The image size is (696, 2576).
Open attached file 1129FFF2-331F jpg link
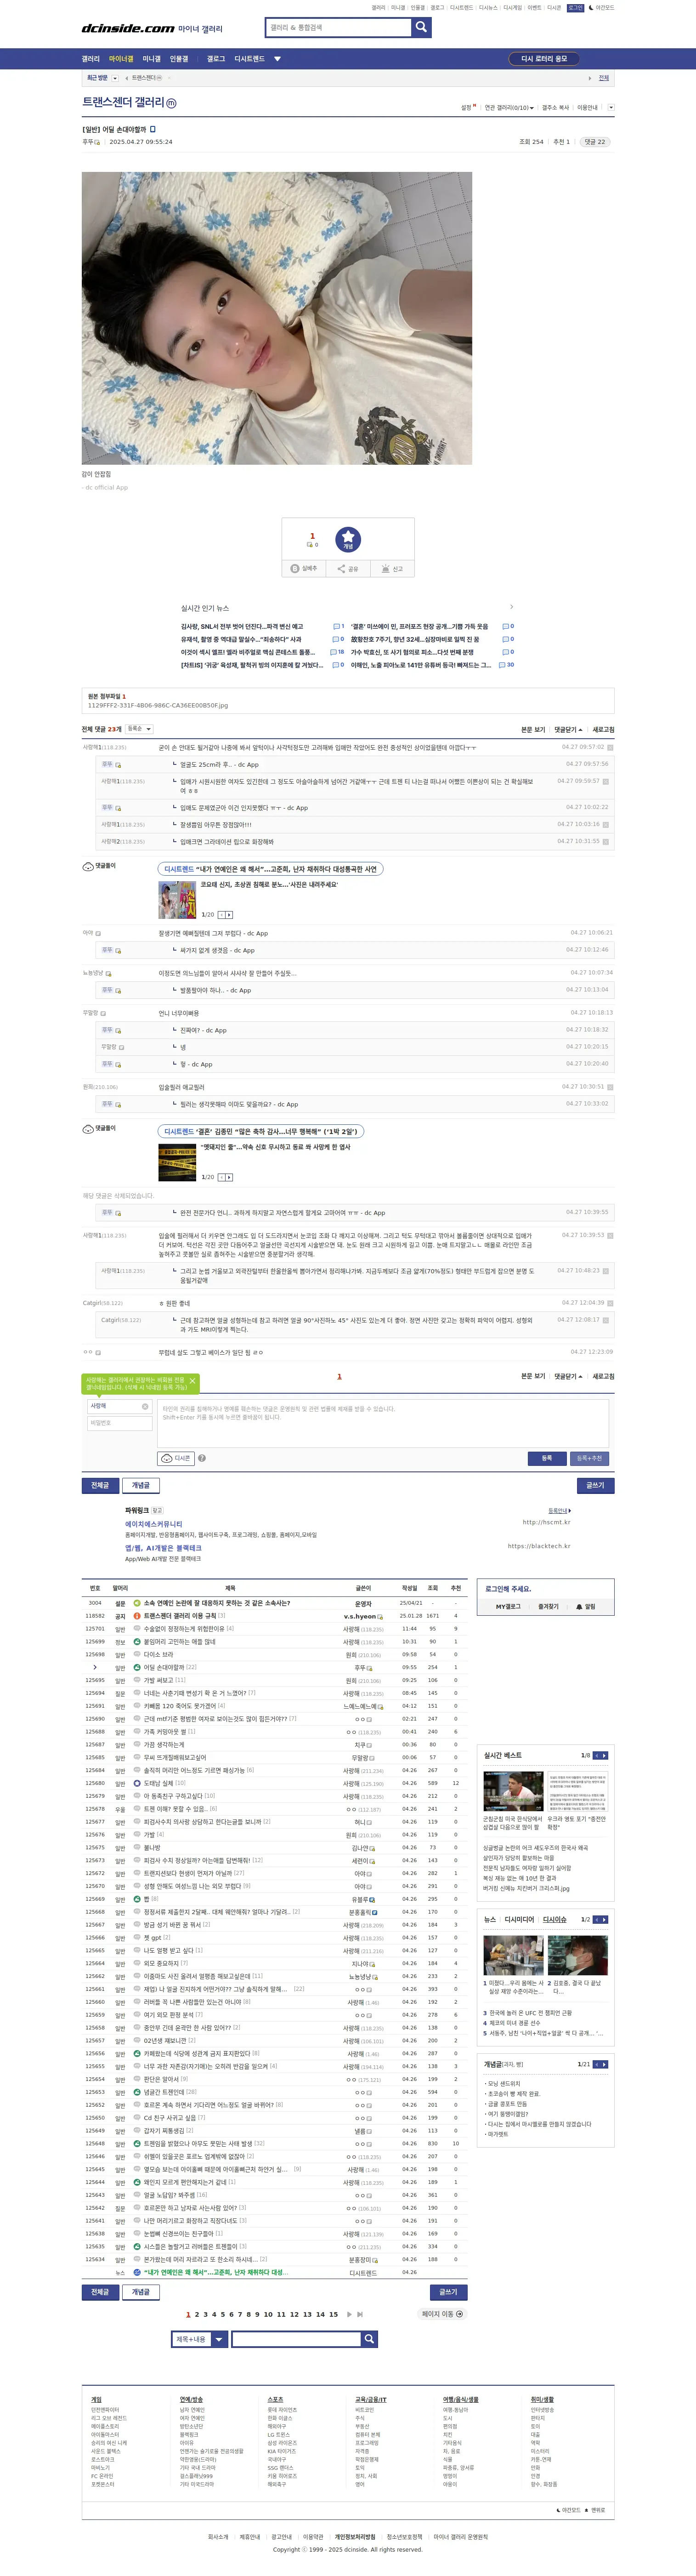click(158, 705)
